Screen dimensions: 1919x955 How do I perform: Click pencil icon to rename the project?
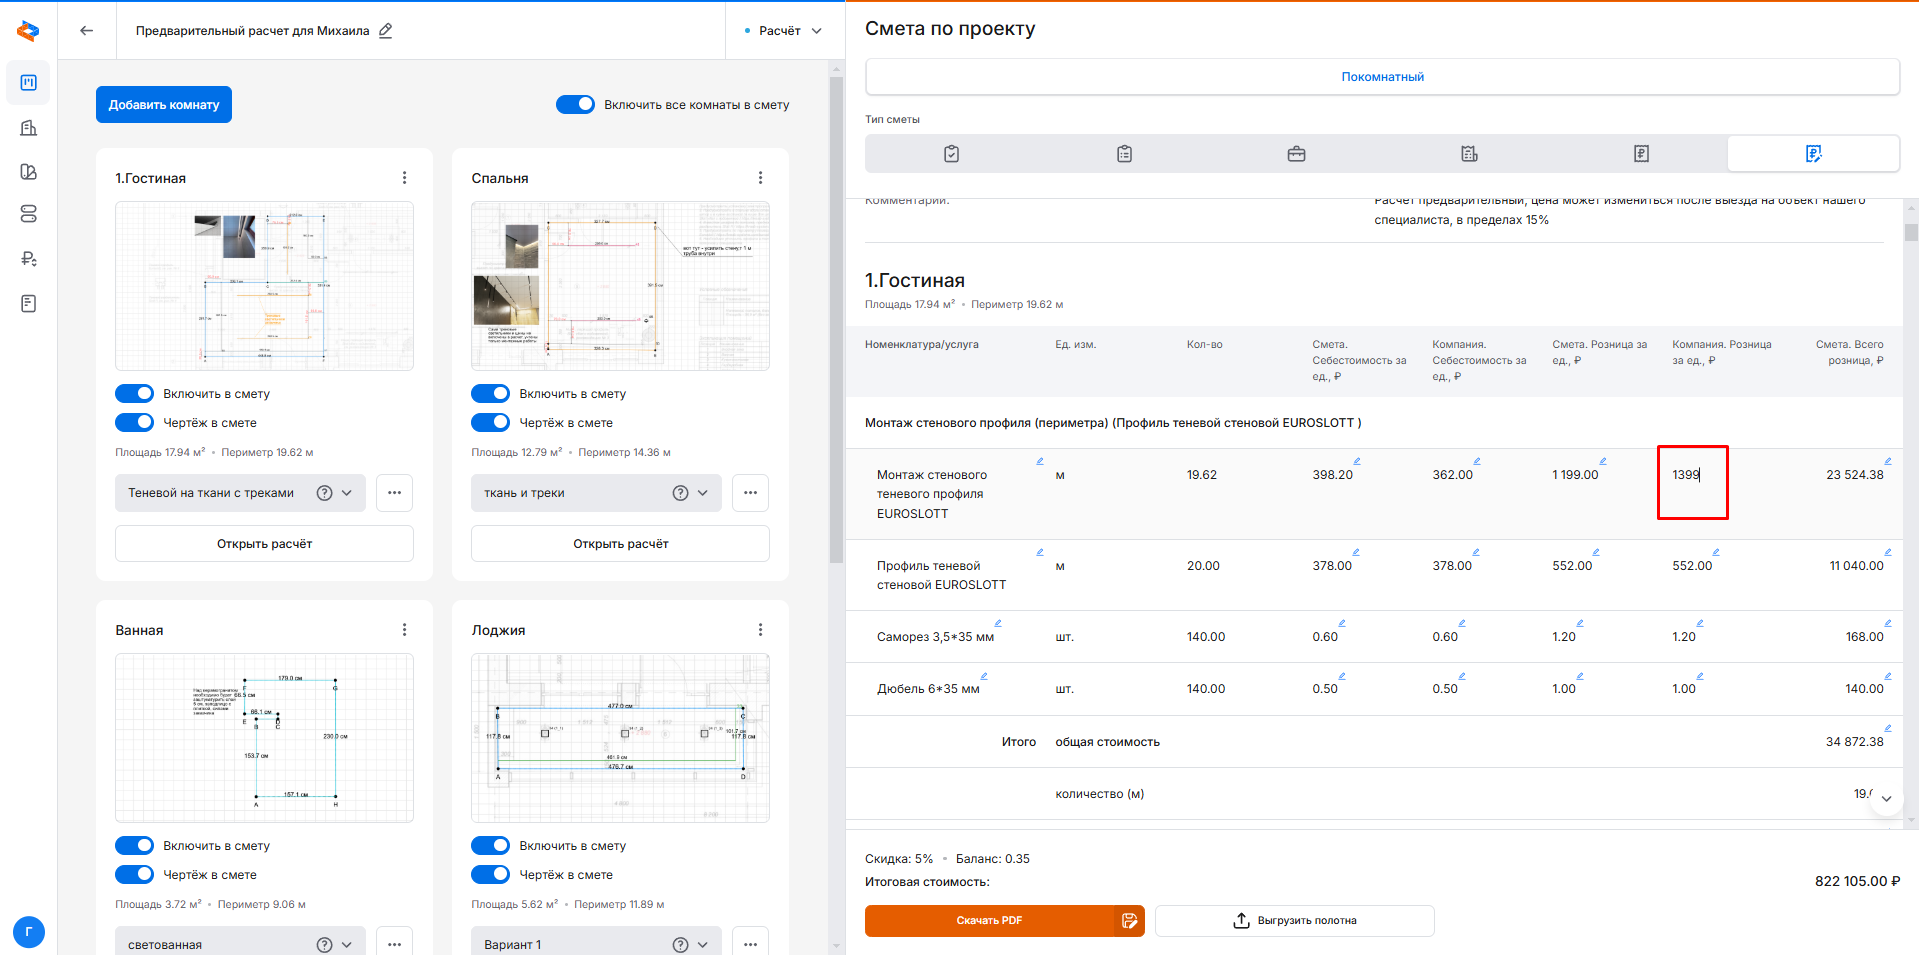tap(386, 31)
